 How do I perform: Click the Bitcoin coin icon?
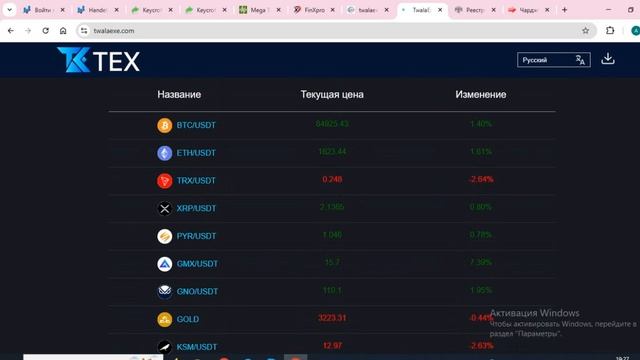click(164, 125)
